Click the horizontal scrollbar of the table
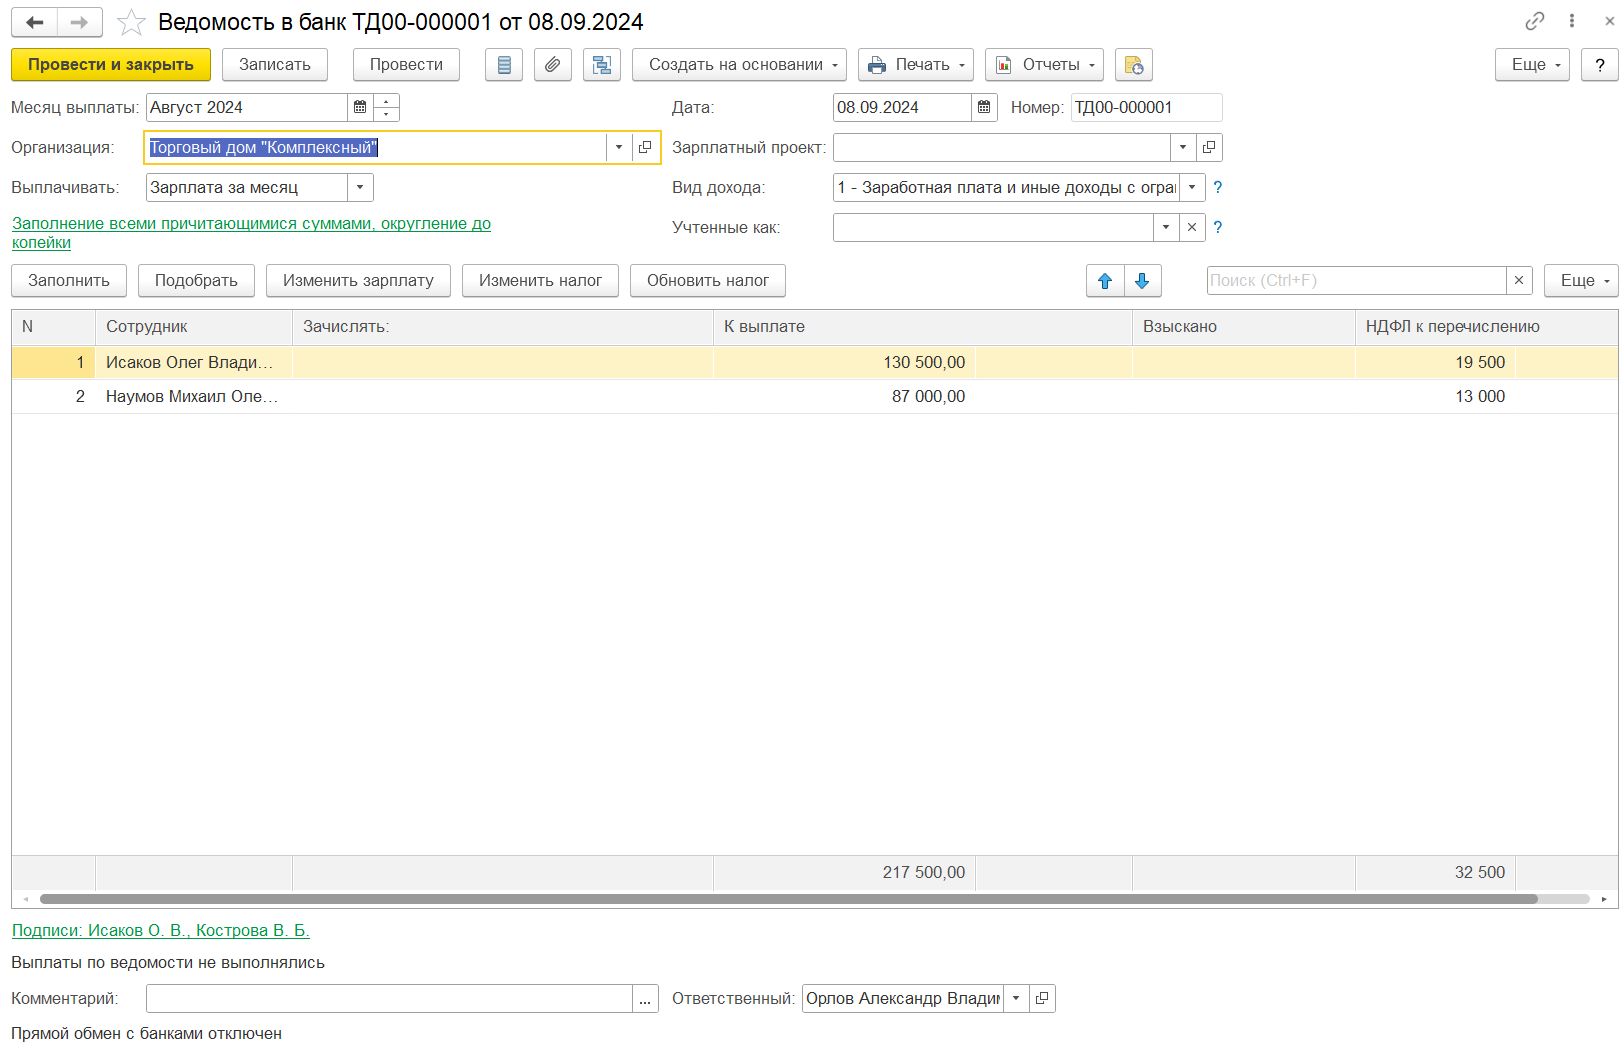 coord(788,899)
